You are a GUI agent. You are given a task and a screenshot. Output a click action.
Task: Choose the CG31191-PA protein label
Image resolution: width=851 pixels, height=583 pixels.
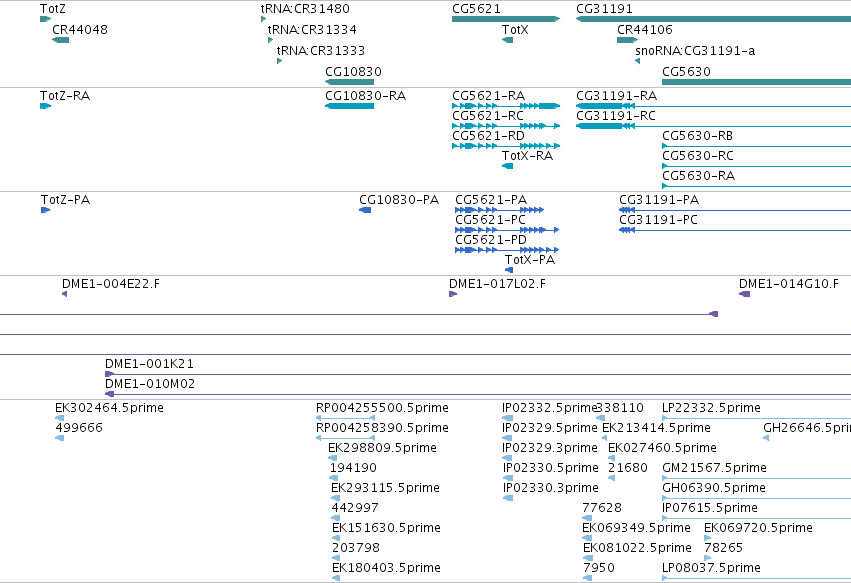pos(659,200)
